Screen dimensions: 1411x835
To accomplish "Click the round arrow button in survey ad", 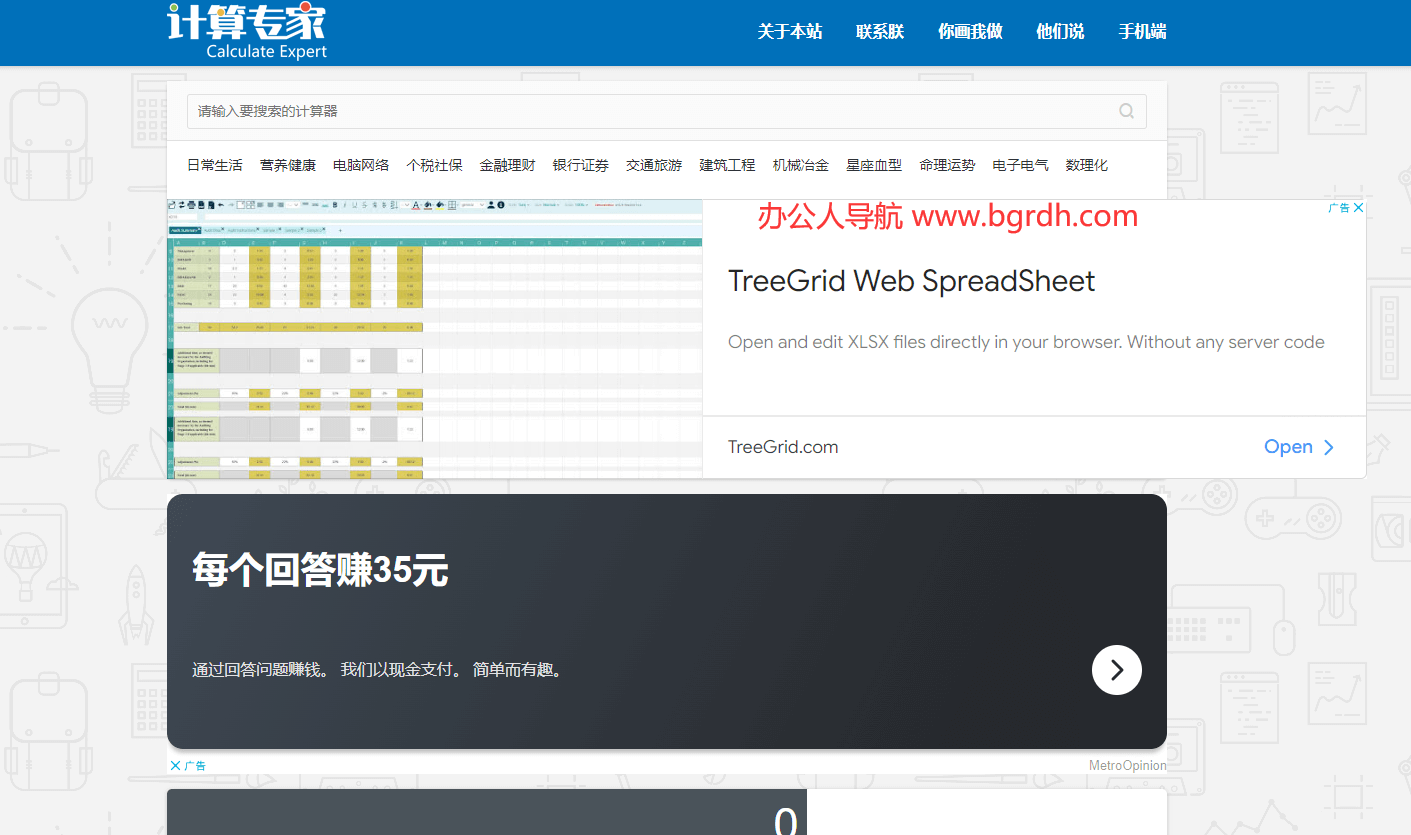I will pos(1116,670).
